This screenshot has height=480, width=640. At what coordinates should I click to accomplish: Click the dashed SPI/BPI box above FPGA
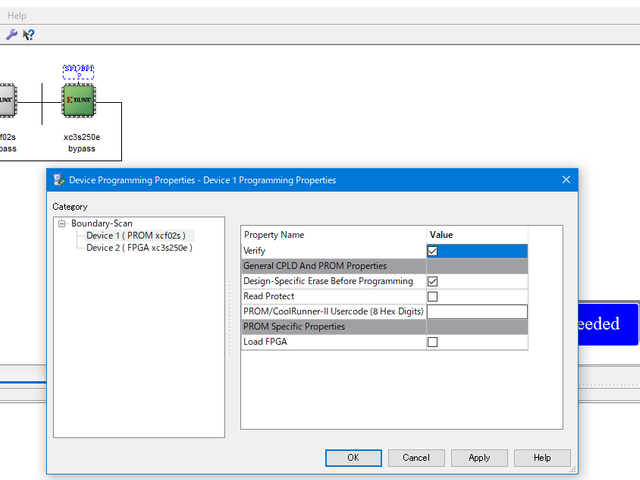78,71
